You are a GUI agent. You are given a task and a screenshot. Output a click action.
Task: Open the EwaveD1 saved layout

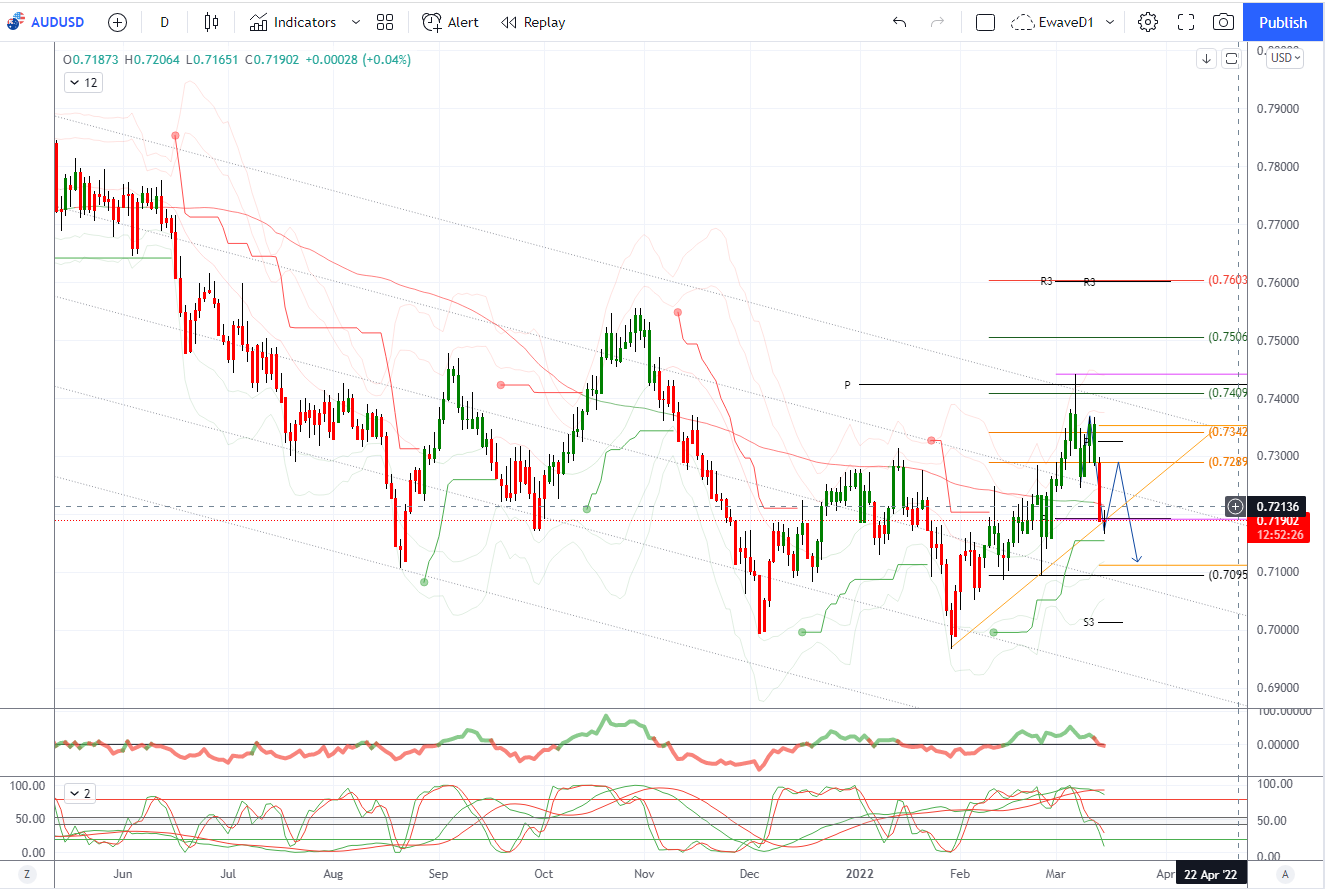1053,22
